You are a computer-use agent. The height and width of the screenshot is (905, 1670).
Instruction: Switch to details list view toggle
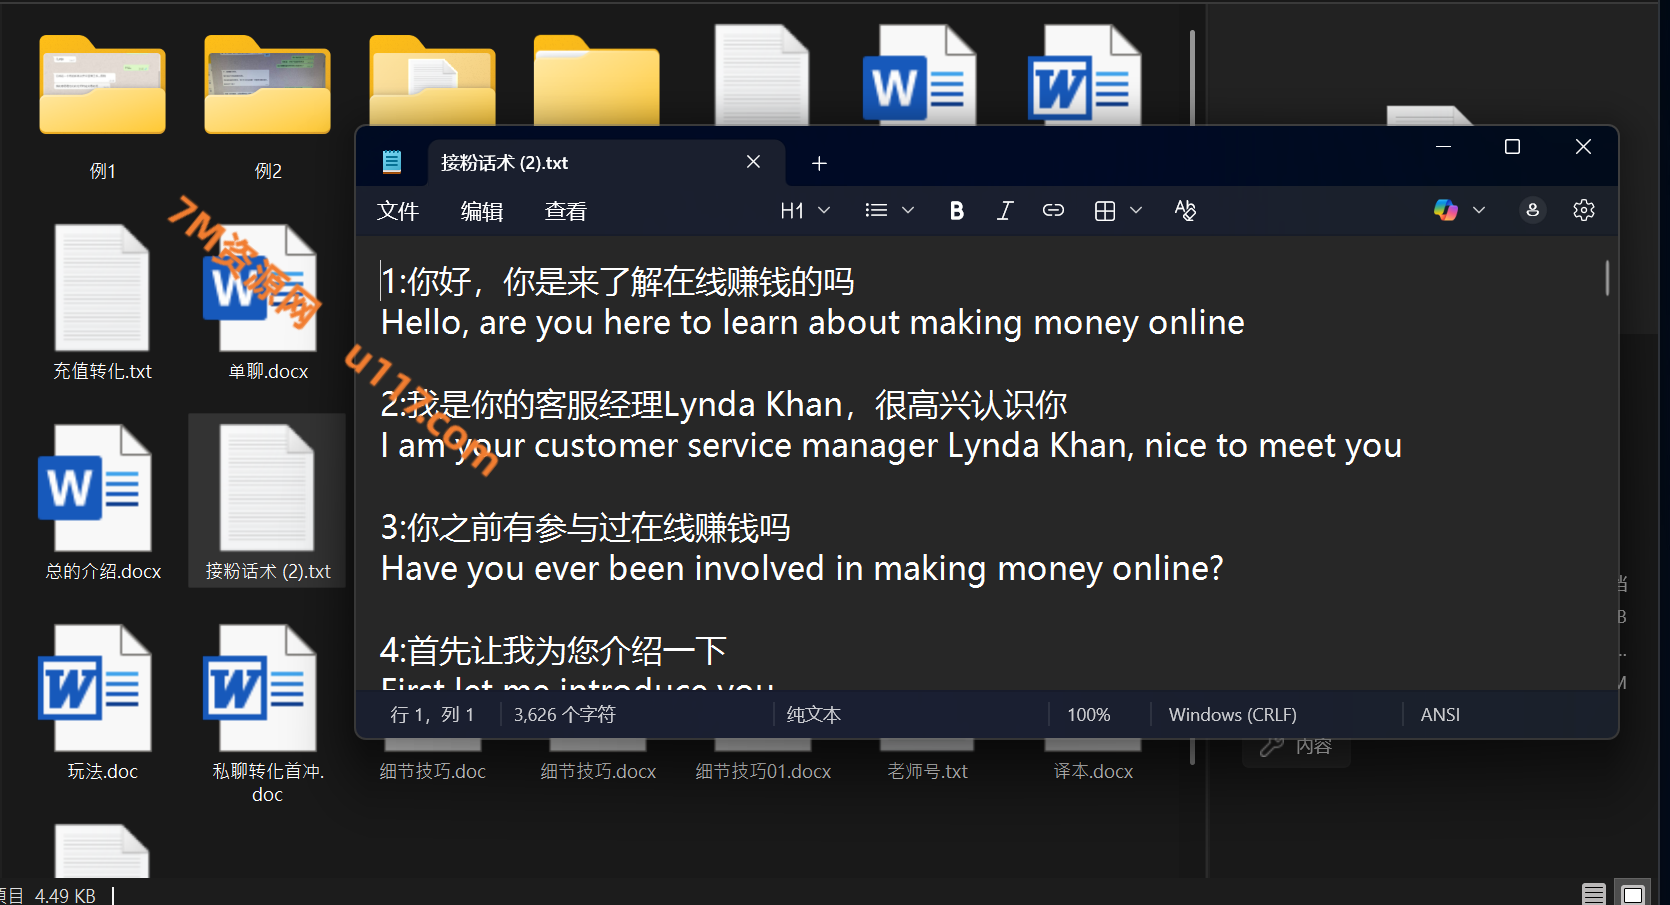[x=1594, y=893]
